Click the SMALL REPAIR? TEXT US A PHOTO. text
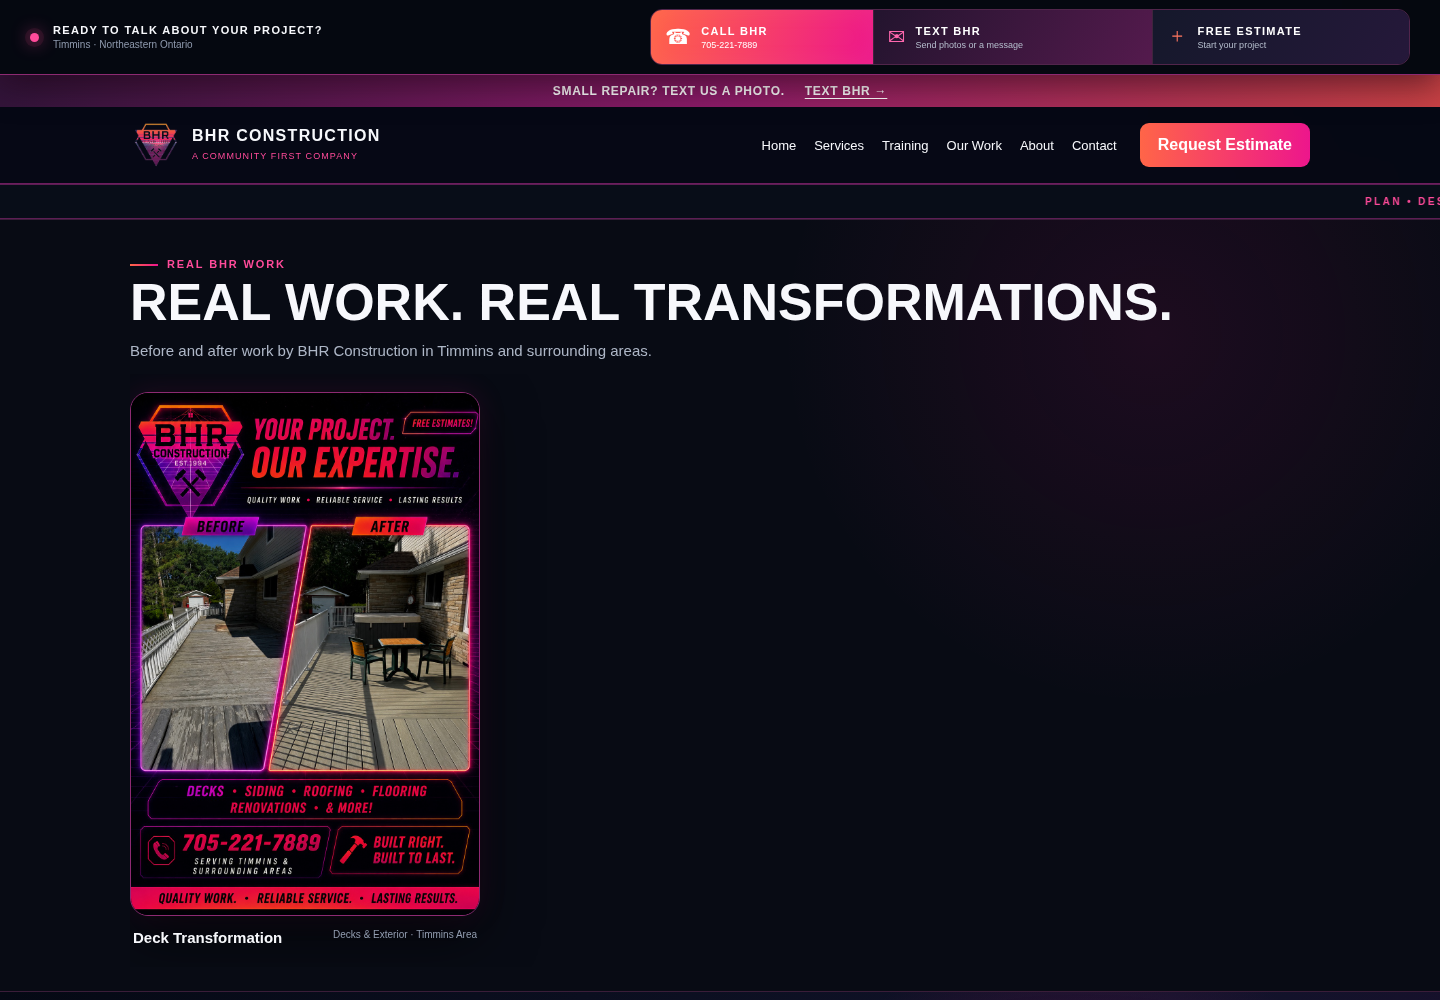Image resolution: width=1440 pixels, height=1000 pixels. [669, 91]
